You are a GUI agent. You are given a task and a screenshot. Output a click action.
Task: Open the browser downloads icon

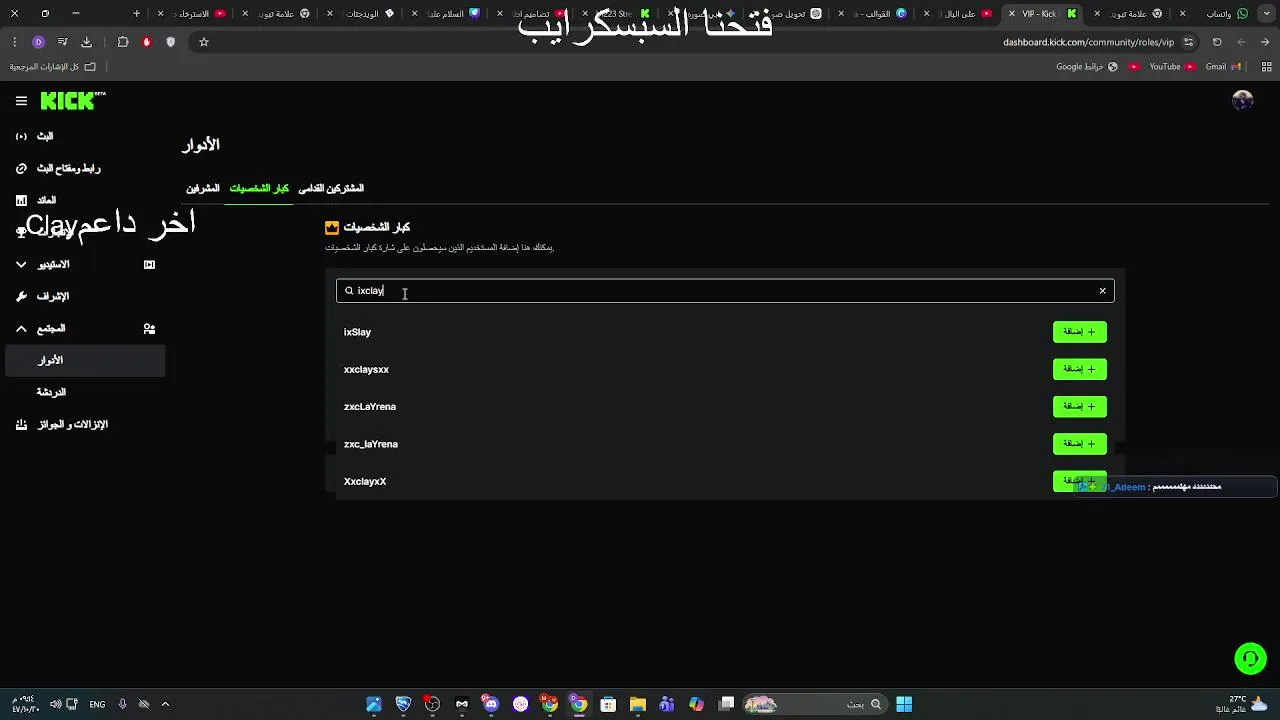86,42
